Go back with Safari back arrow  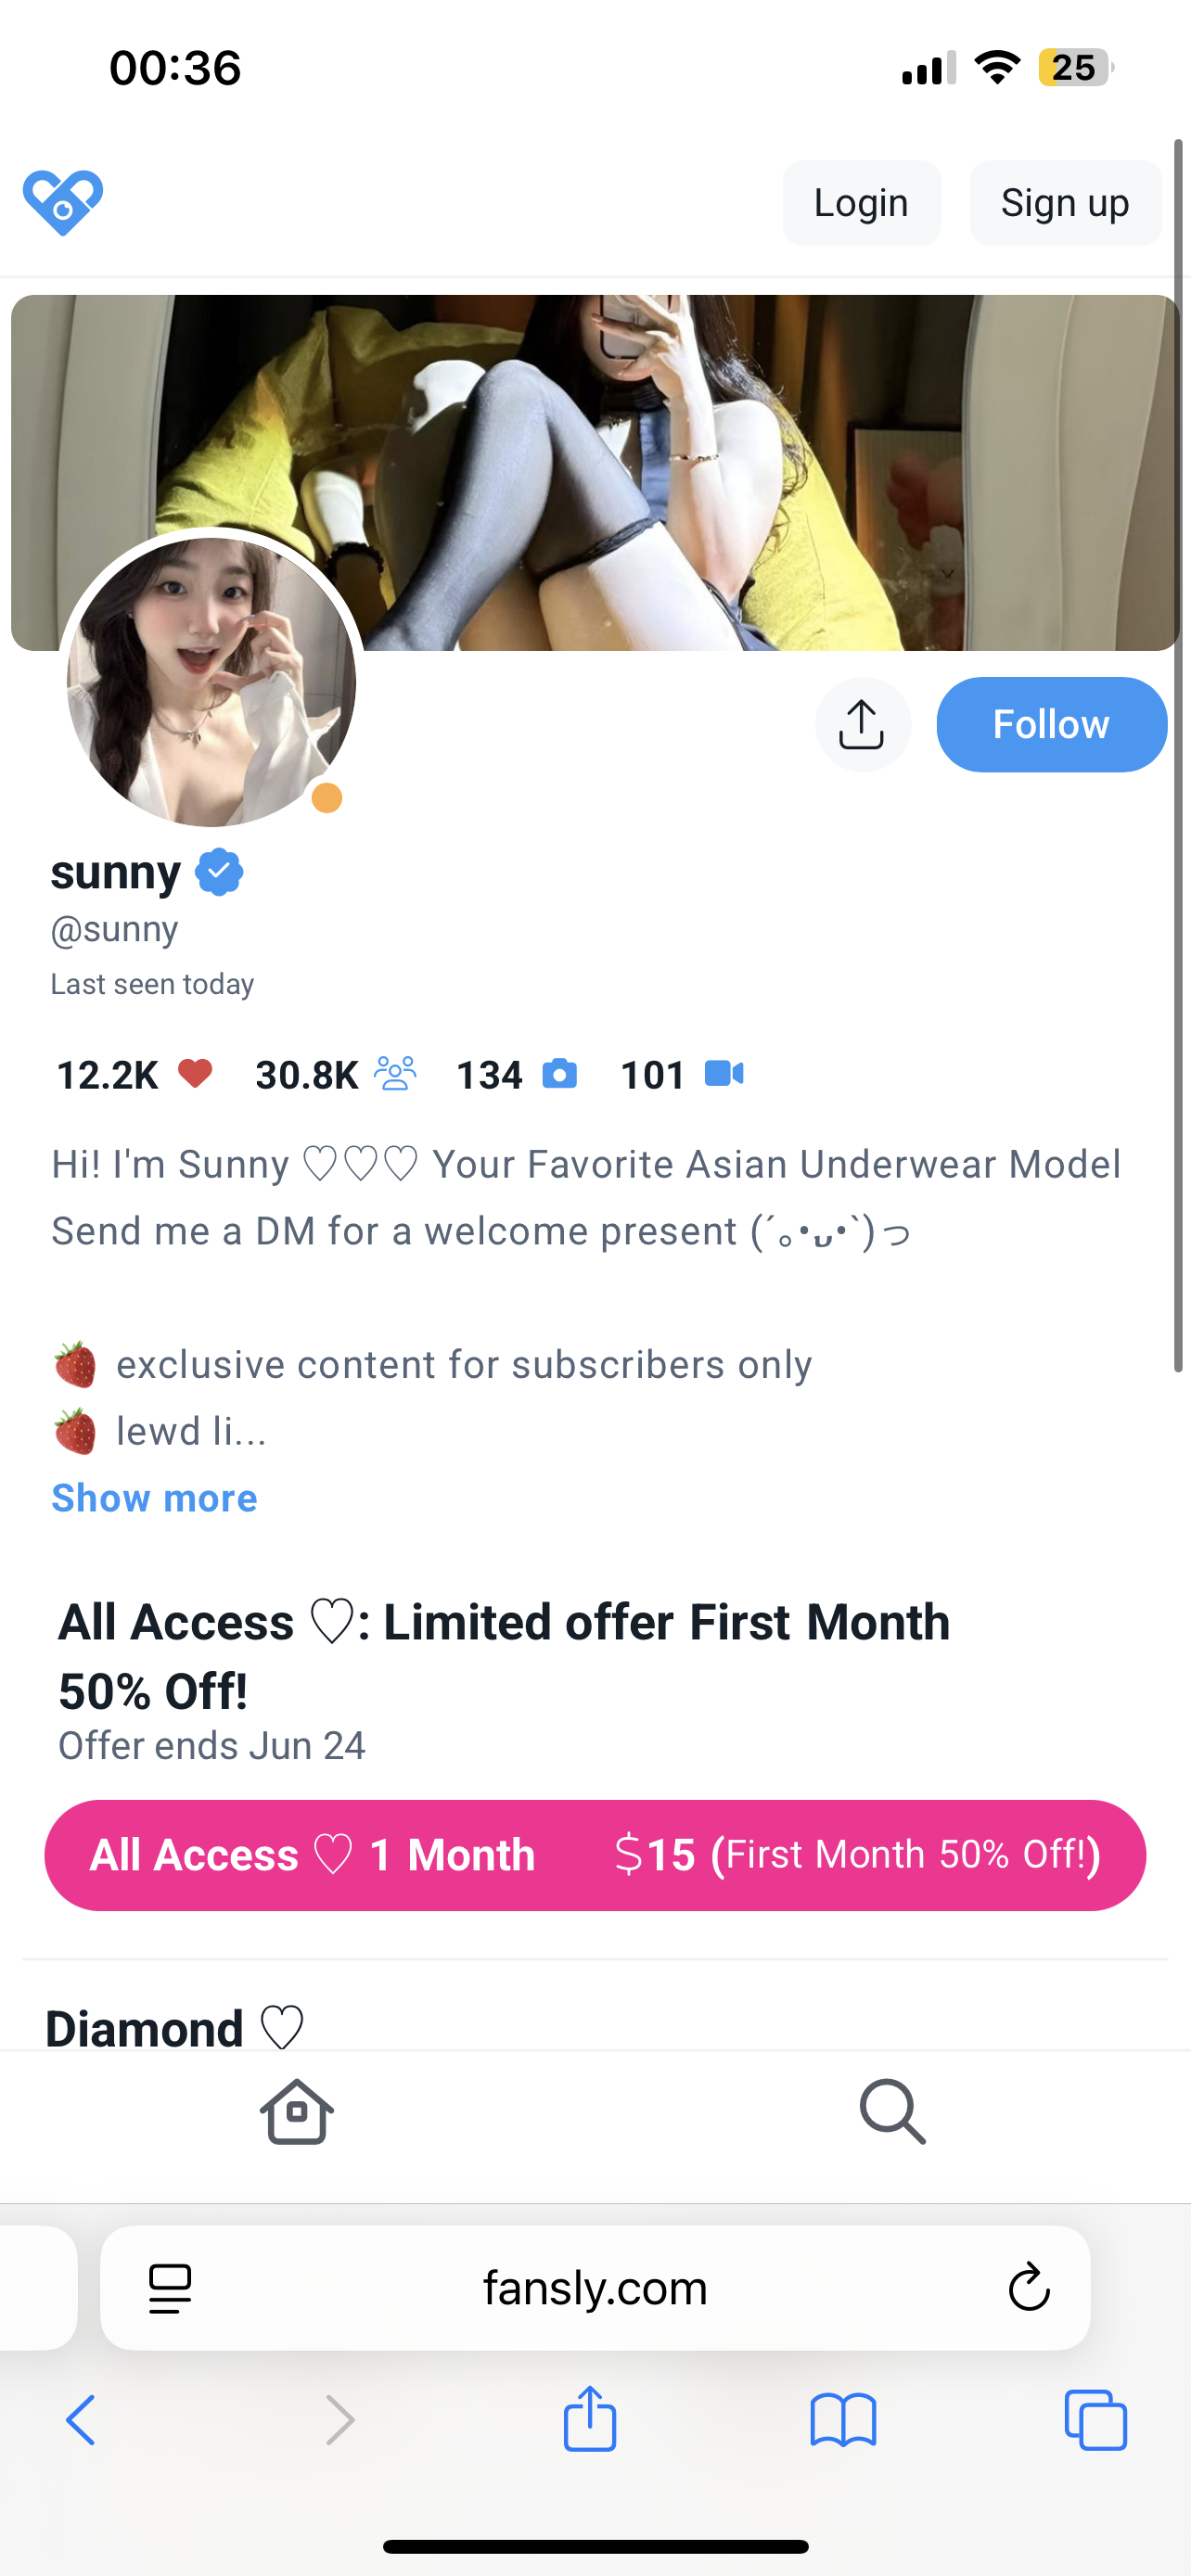(81, 2420)
